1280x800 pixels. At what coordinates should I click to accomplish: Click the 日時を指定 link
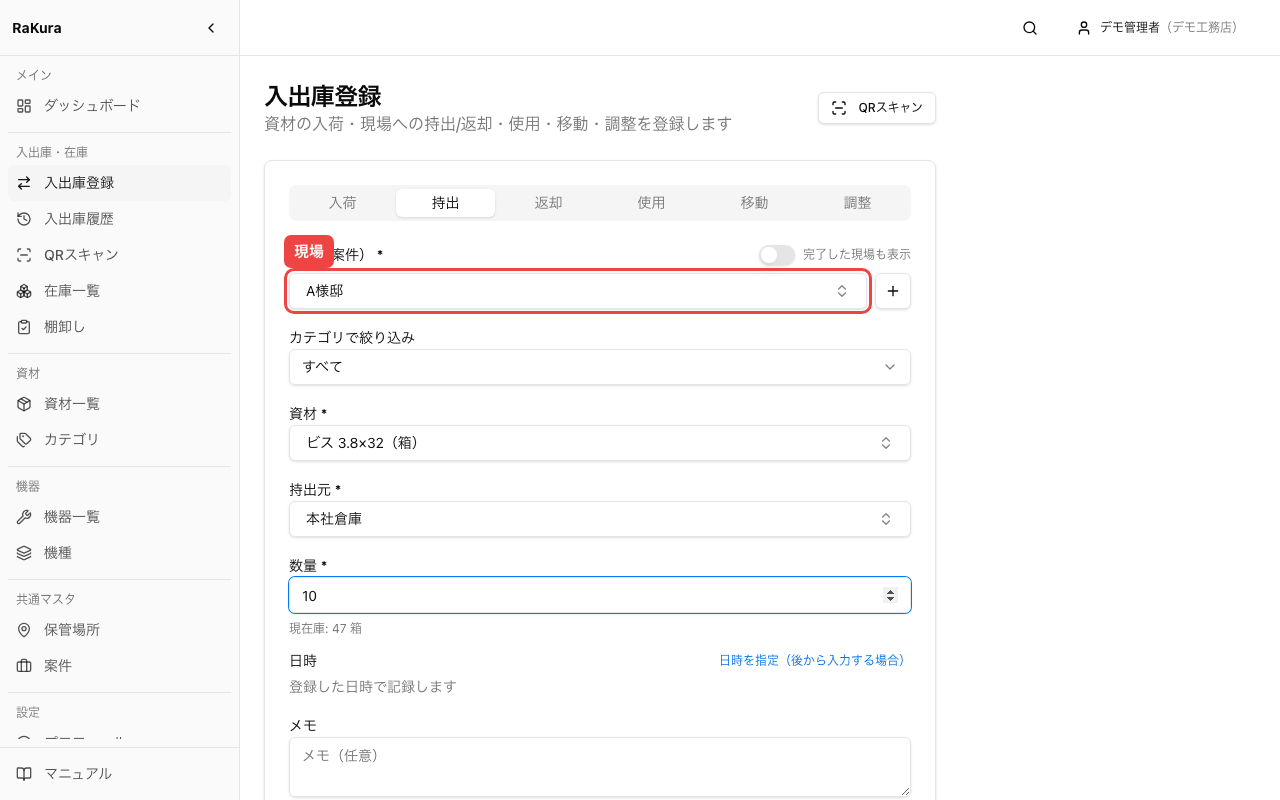pyautogui.click(x=812, y=661)
